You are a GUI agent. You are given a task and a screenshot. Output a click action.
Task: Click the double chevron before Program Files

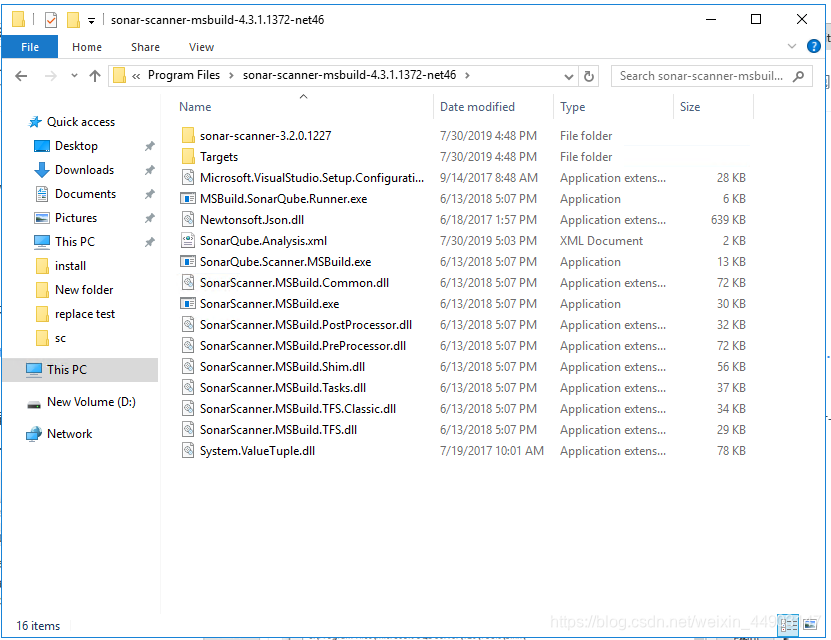click(x=136, y=76)
